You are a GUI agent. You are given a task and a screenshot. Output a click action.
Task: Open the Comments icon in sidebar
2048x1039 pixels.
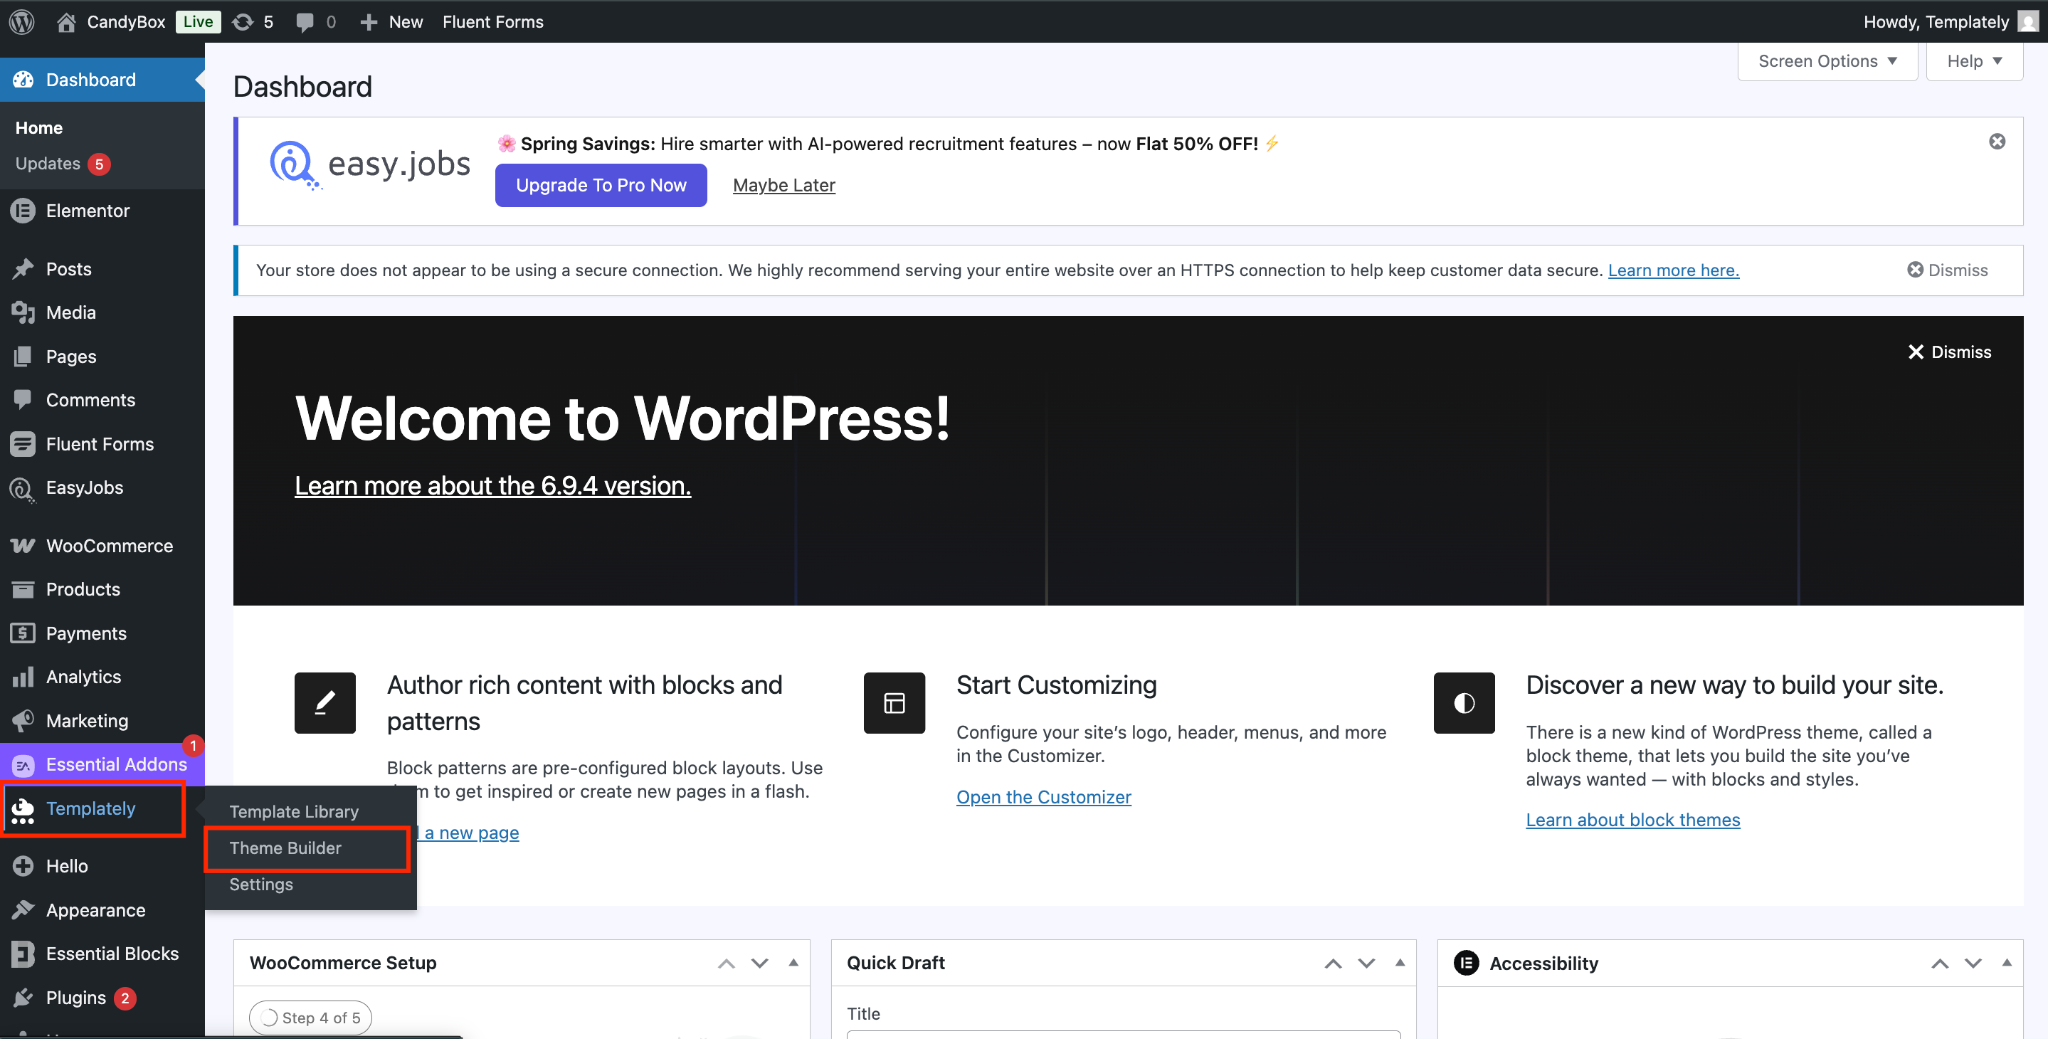23,400
